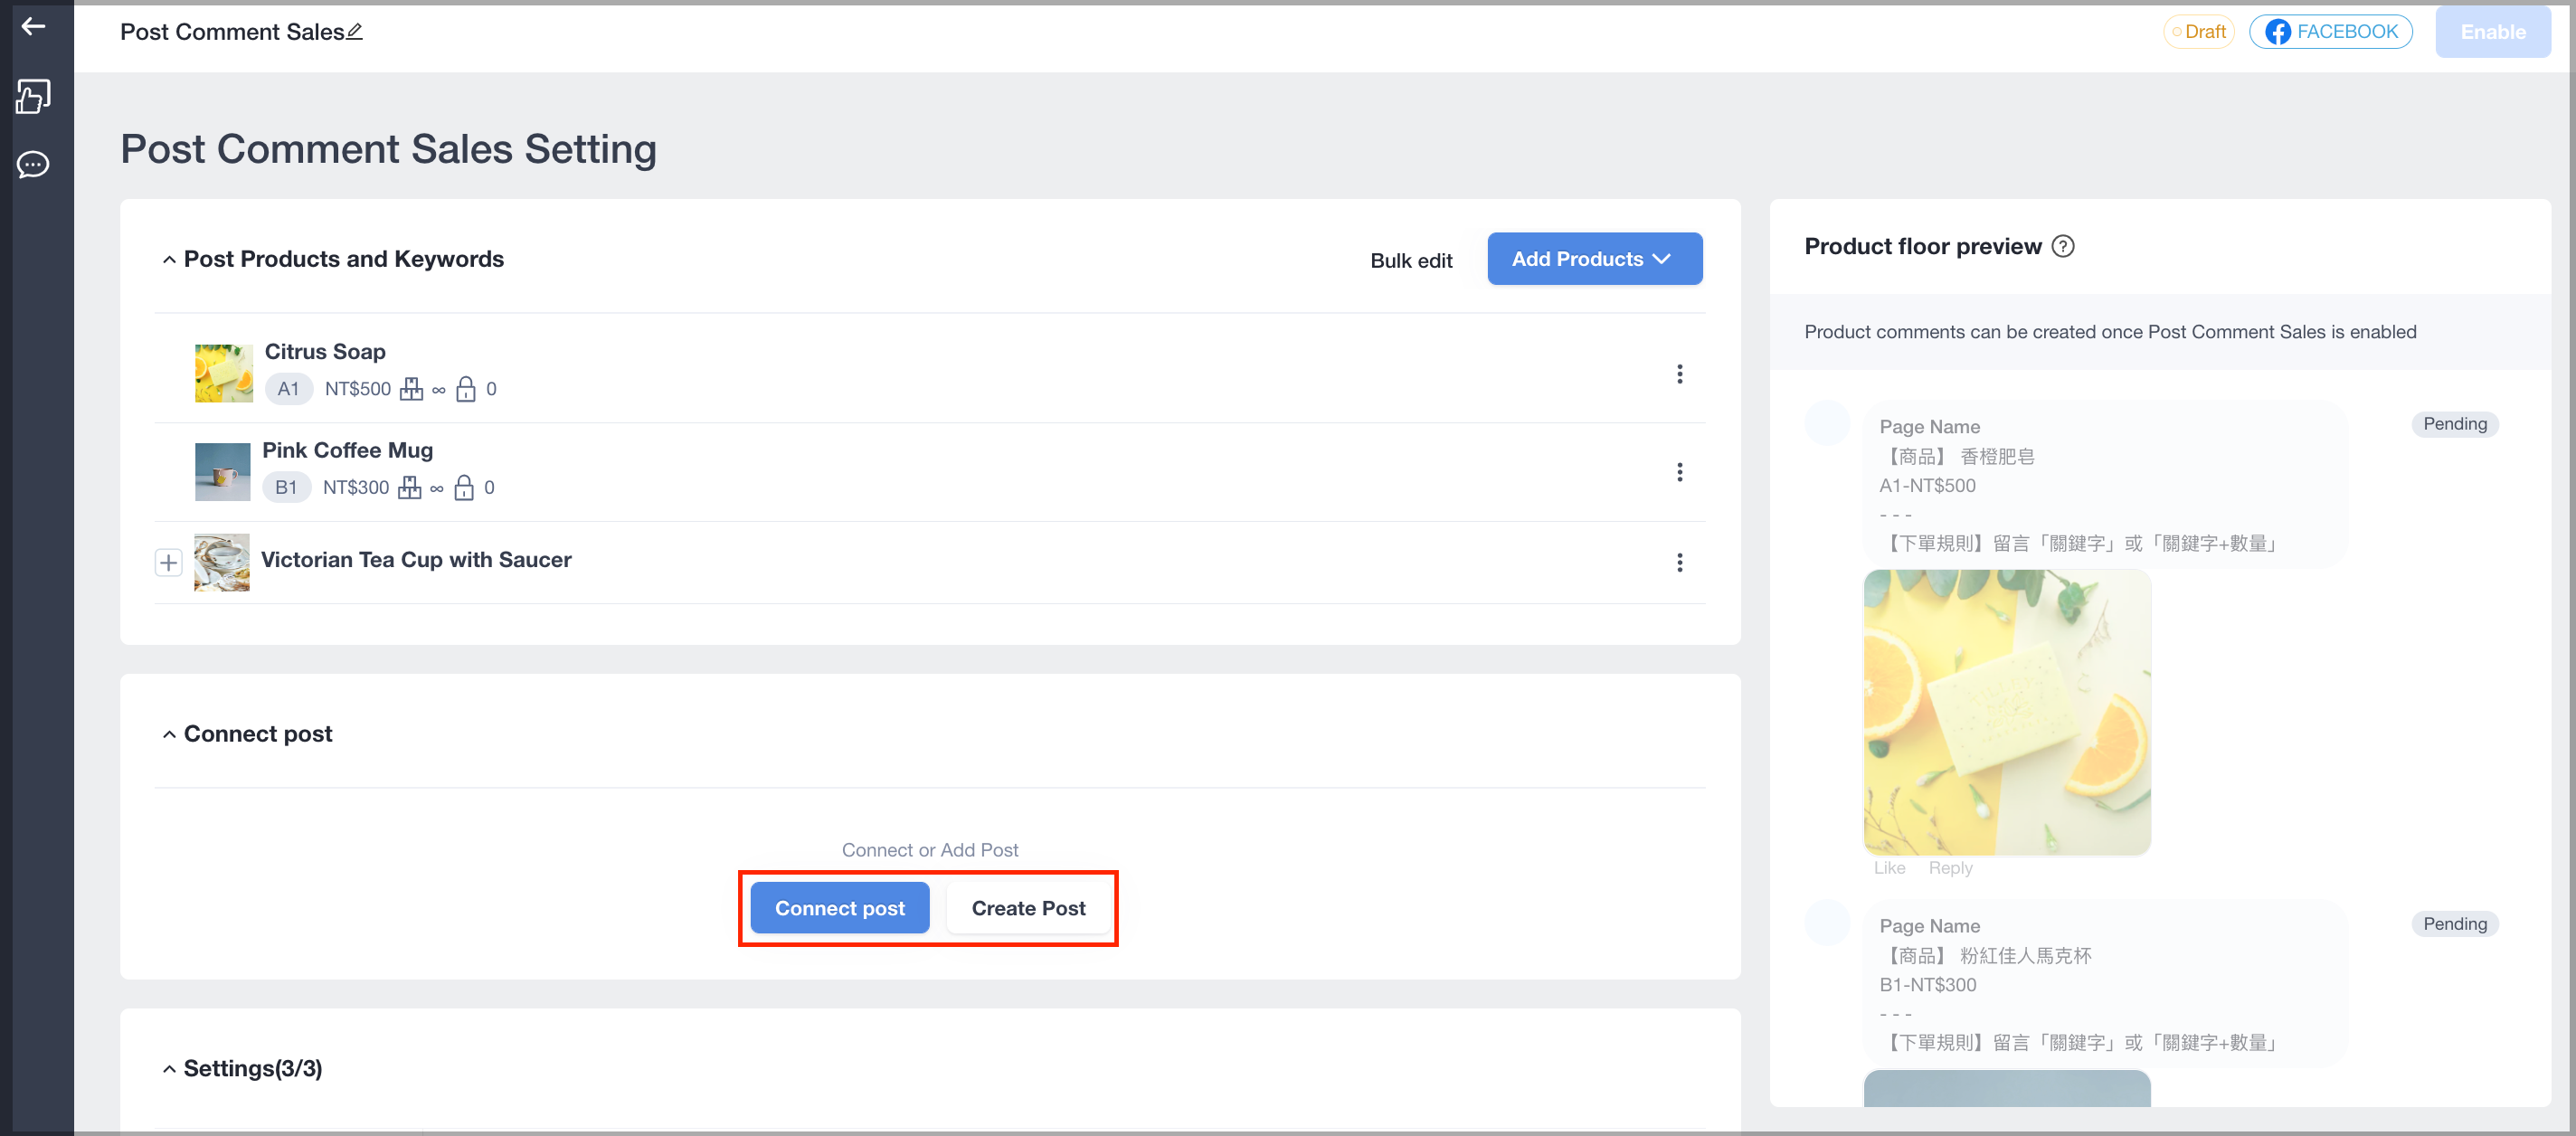Click the Connect or Add Post label
Image resolution: width=2576 pixels, height=1136 pixels.
[930, 851]
